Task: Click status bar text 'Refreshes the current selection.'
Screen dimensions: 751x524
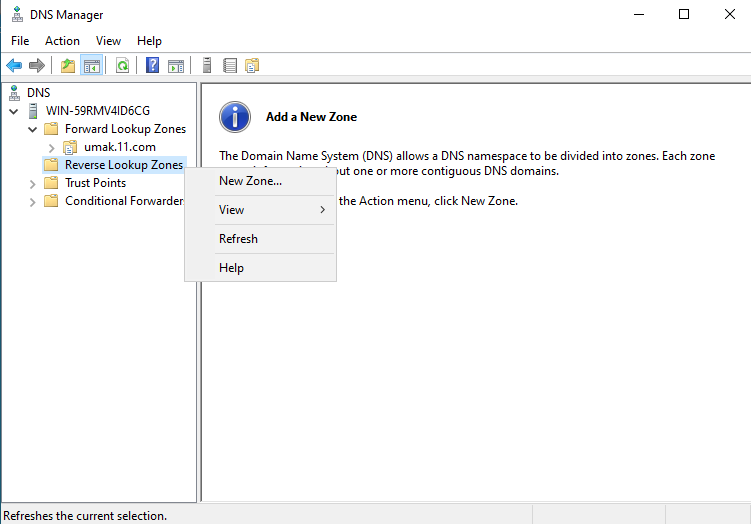Action: (x=85, y=516)
